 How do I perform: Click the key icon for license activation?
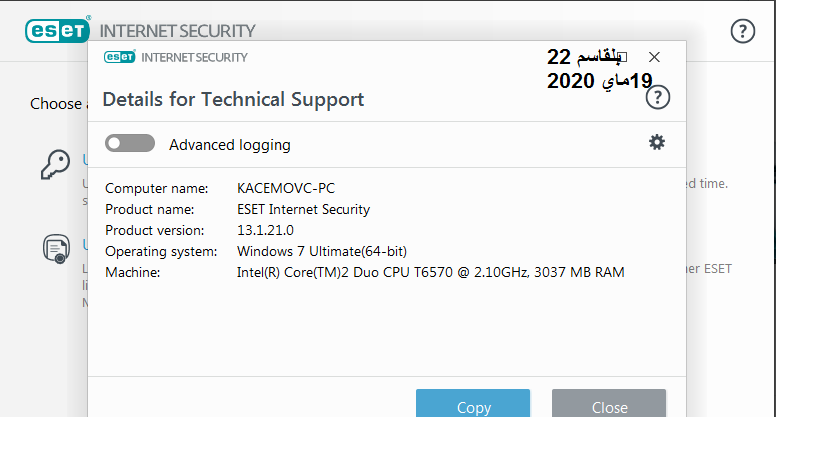[x=55, y=164]
